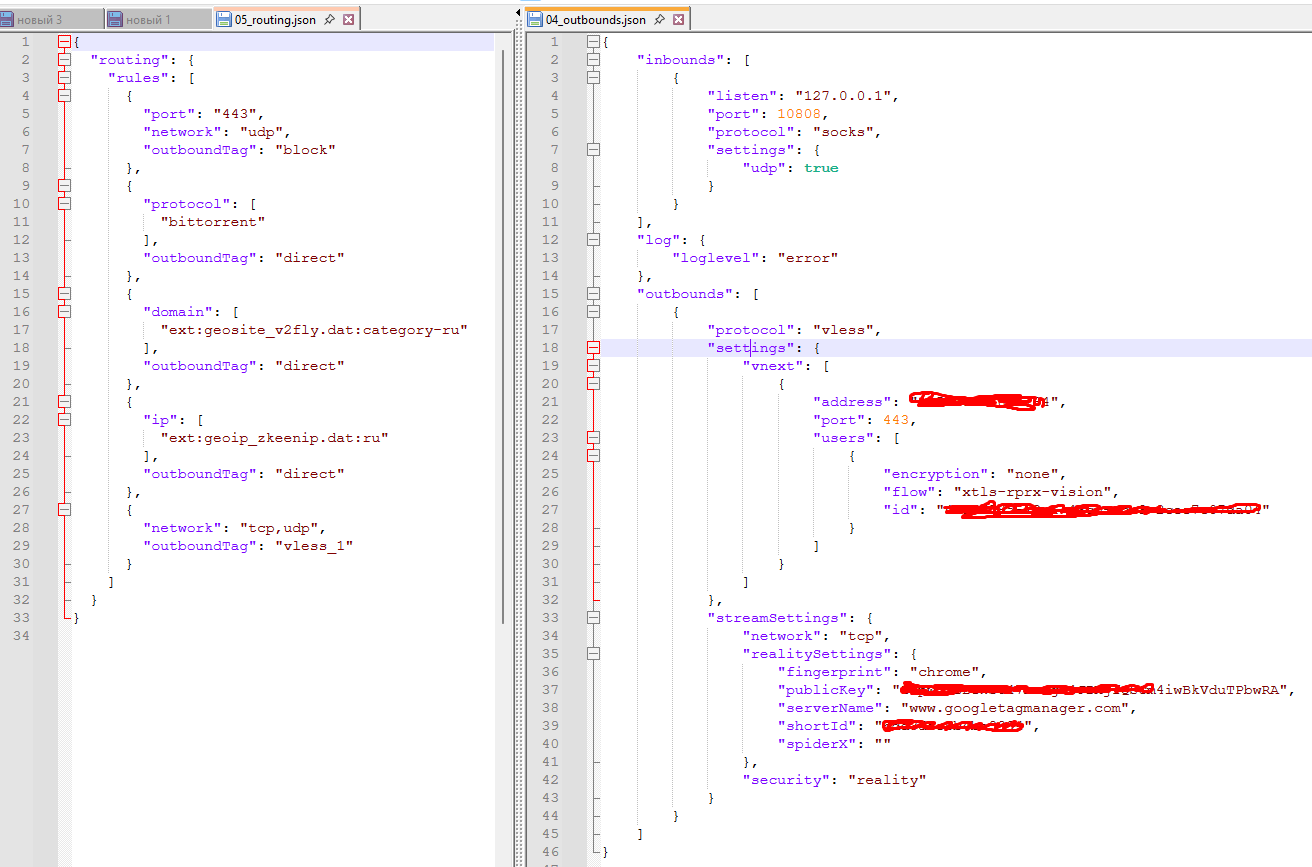
Task: Fold the "realitySettings" block
Action: [593, 654]
